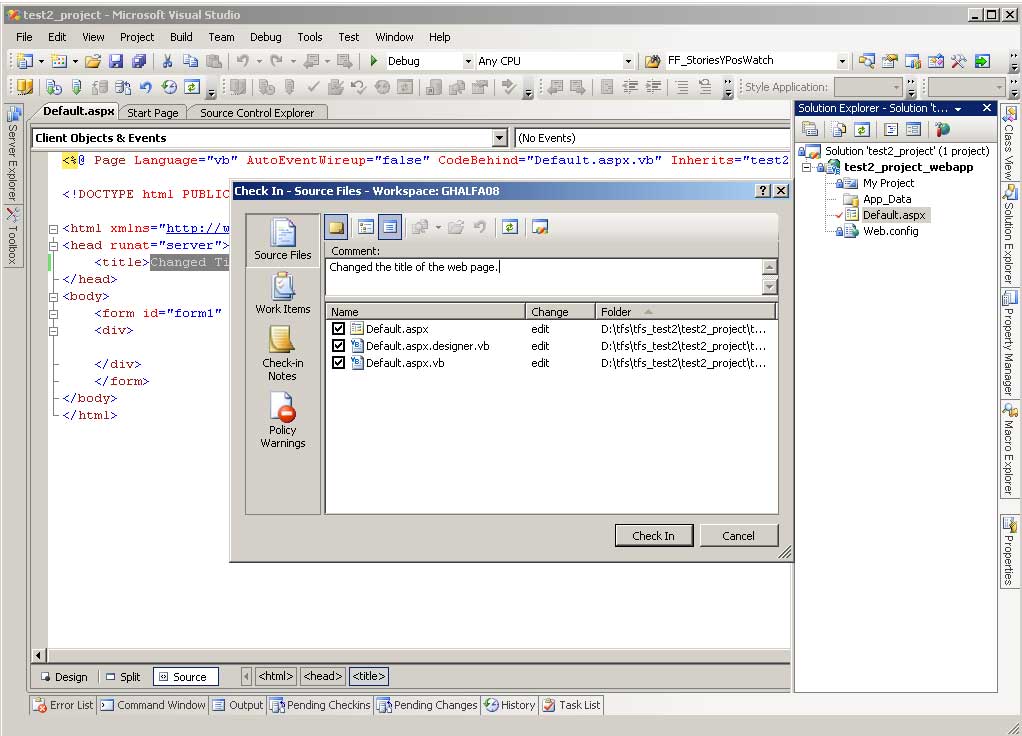Open the Pending Changes window tab
The width and height of the screenshot is (1022, 736).
[428, 705]
